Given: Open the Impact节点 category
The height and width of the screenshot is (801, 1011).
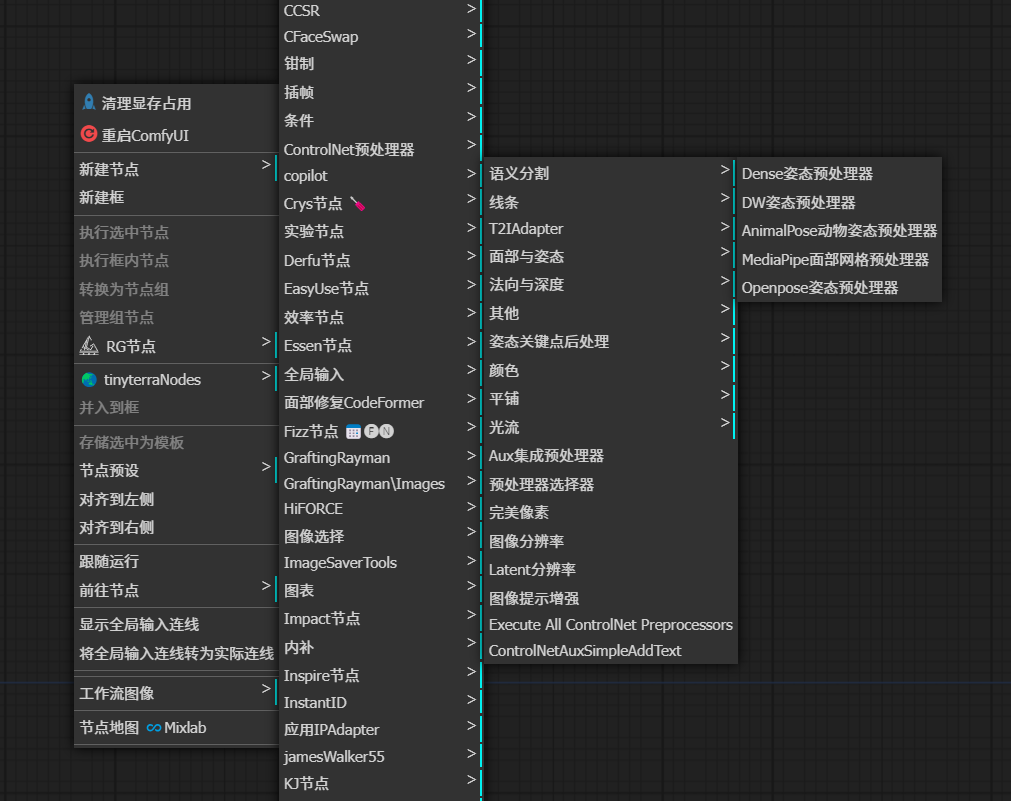Looking at the screenshot, I should (380, 618).
